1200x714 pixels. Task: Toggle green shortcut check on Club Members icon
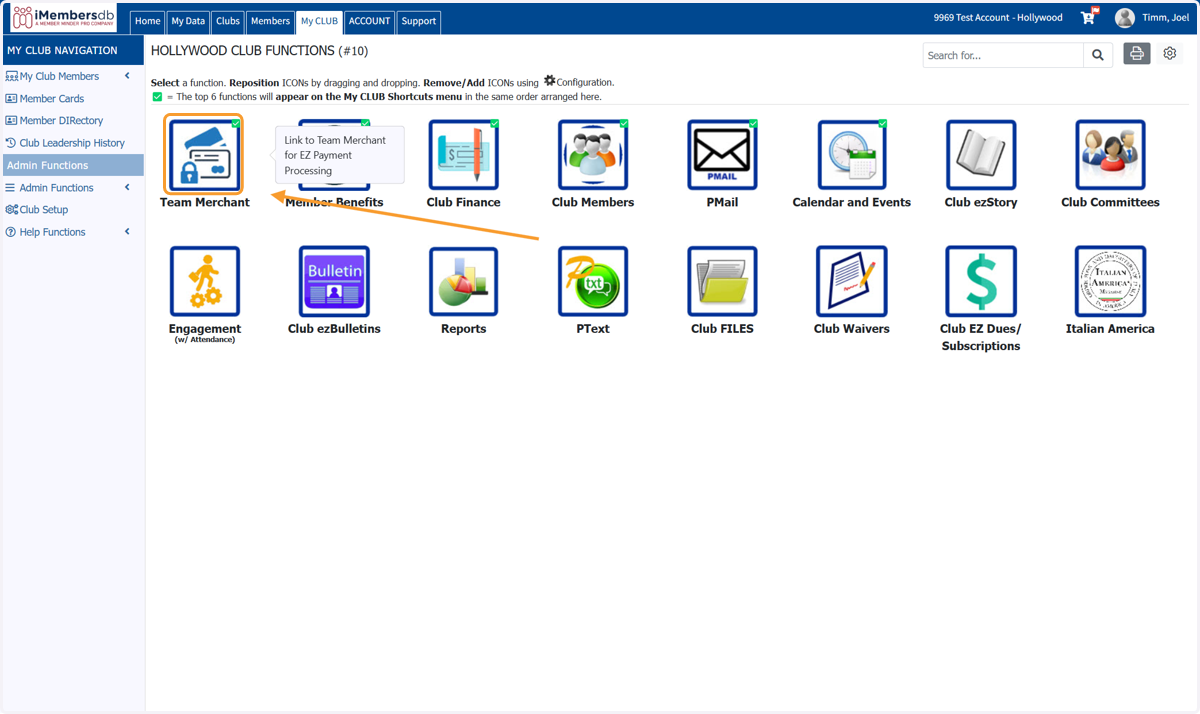point(624,124)
